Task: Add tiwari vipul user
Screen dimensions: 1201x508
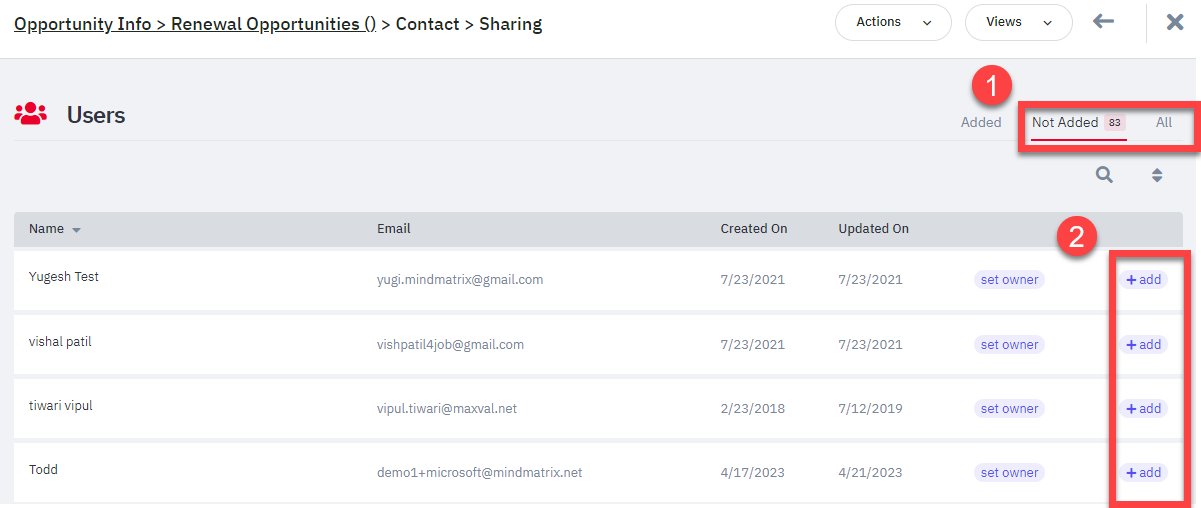Action: [1143, 408]
